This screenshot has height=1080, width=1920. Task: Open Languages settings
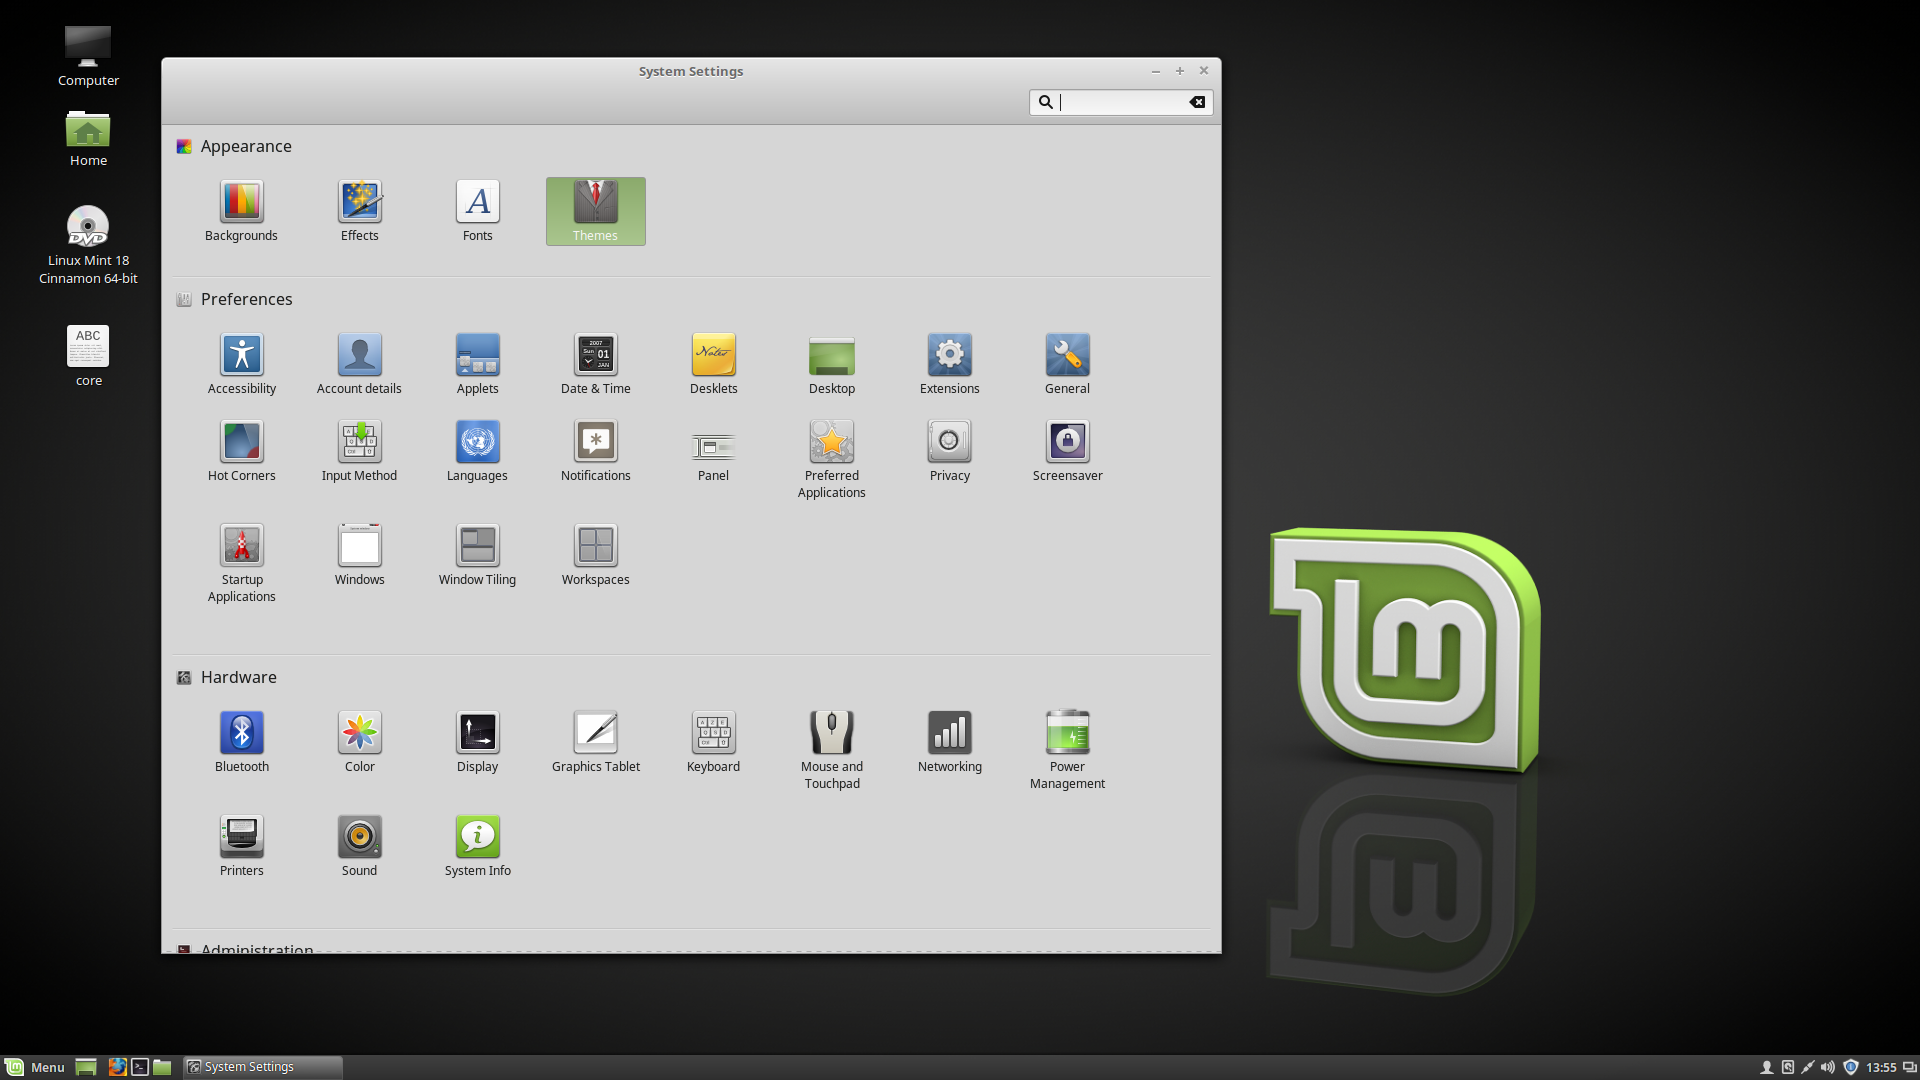point(477,451)
